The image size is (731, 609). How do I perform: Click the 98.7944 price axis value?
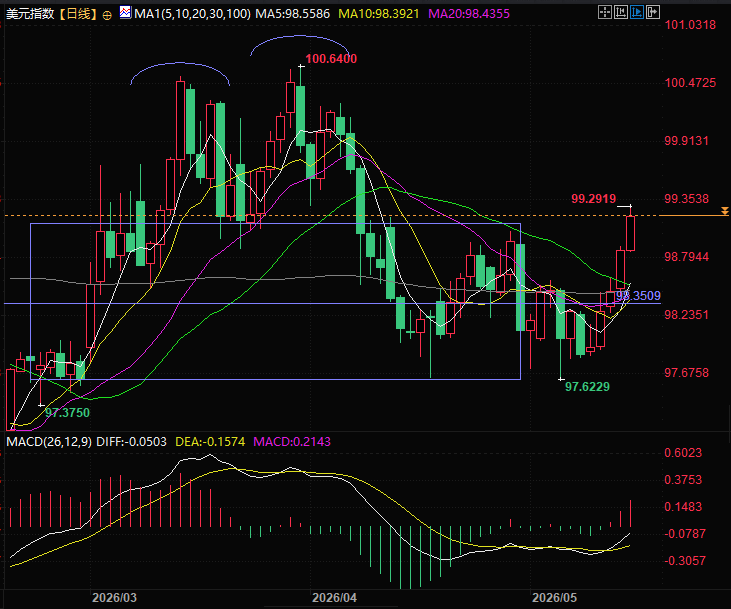[x=686, y=257]
